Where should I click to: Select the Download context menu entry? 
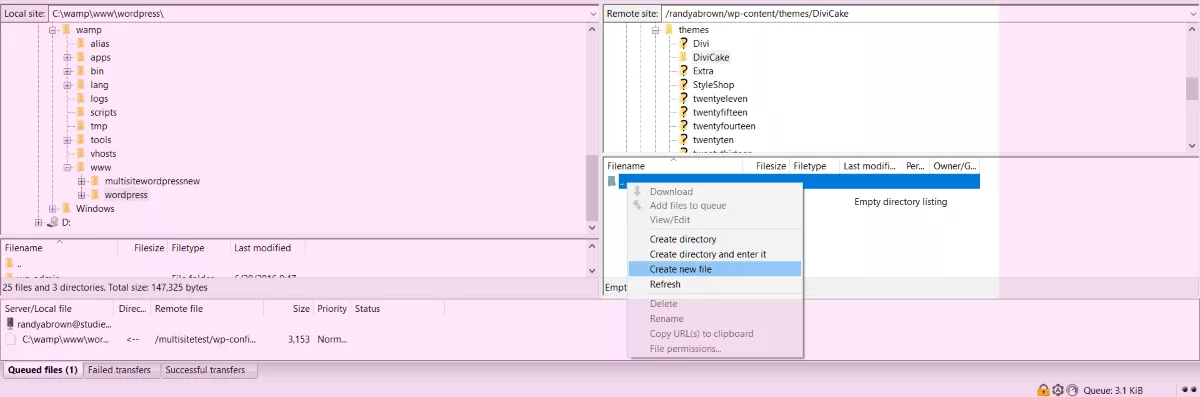click(714, 191)
